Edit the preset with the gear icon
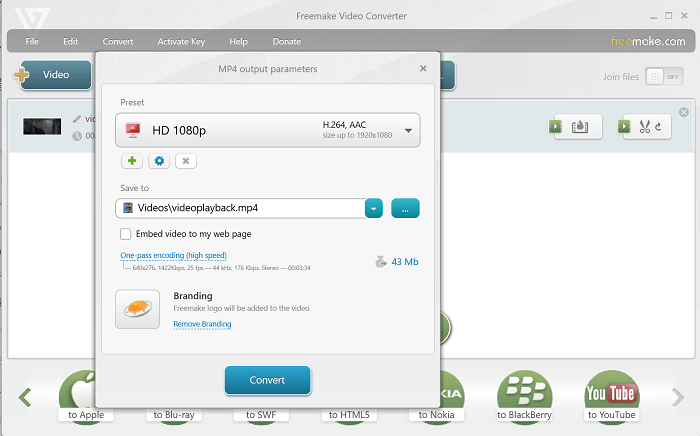Screen dimensions: 700x436 click(x=159, y=161)
